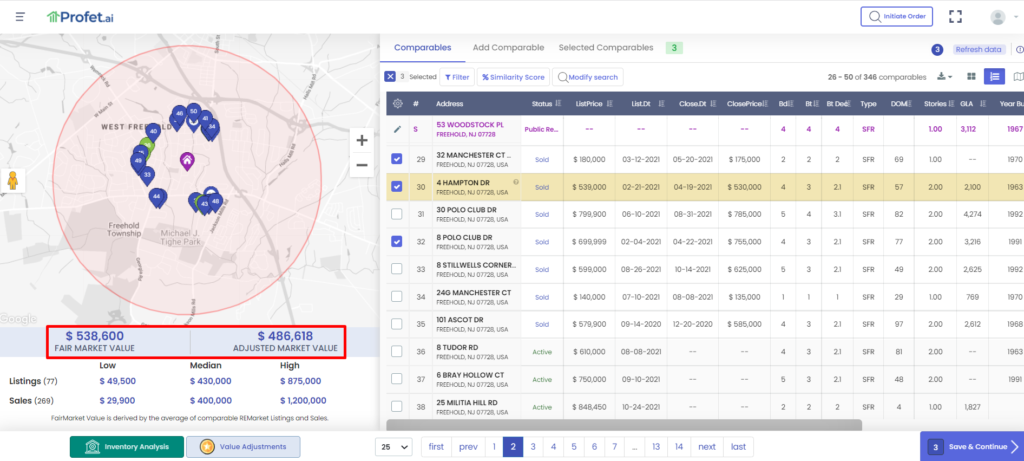Jump to first page of results
The height and width of the screenshot is (461, 1024).
tap(436, 447)
